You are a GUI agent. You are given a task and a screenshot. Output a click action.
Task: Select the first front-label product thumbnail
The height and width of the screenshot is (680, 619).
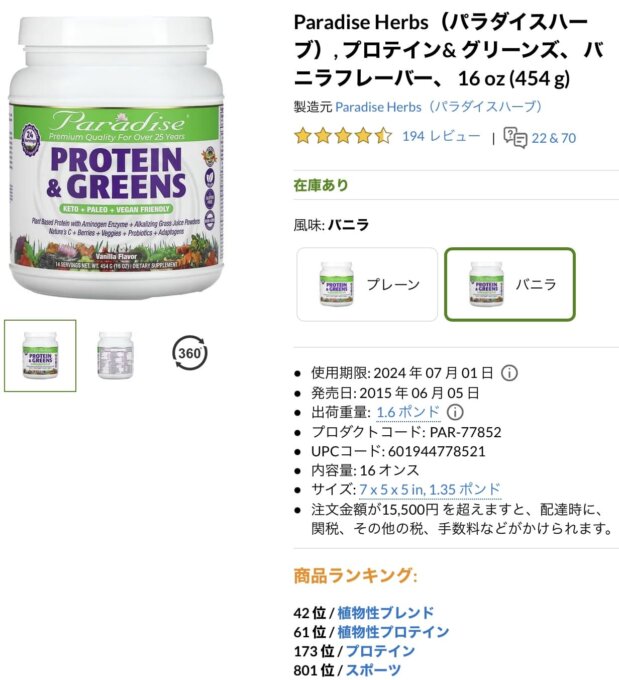(40, 356)
